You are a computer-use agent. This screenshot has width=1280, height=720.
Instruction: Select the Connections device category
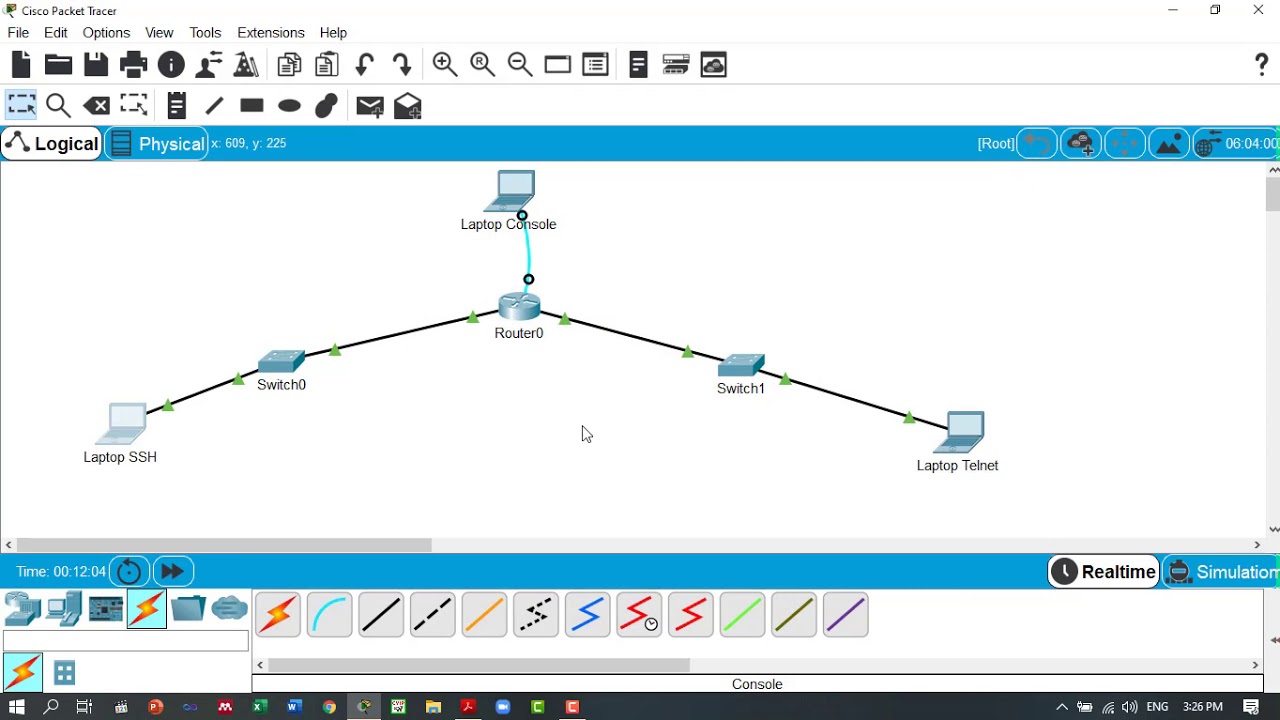[x=146, y=609]
